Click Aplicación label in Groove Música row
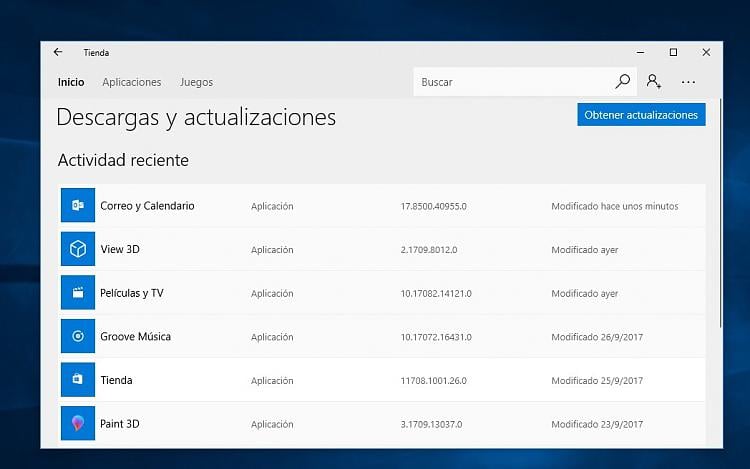Screen dimensions: 750x469 coord(272,337)
